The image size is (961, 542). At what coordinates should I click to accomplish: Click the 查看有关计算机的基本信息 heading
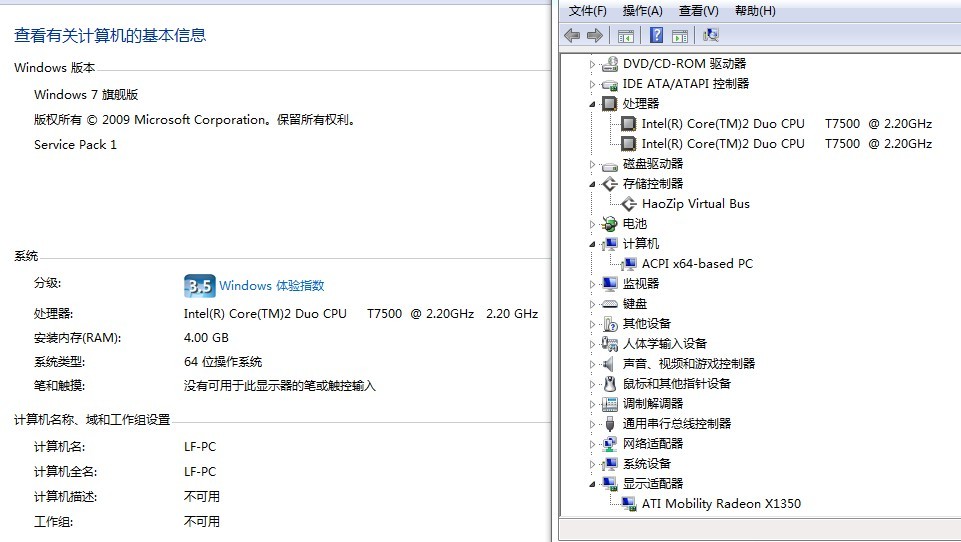tap(110, 36)
